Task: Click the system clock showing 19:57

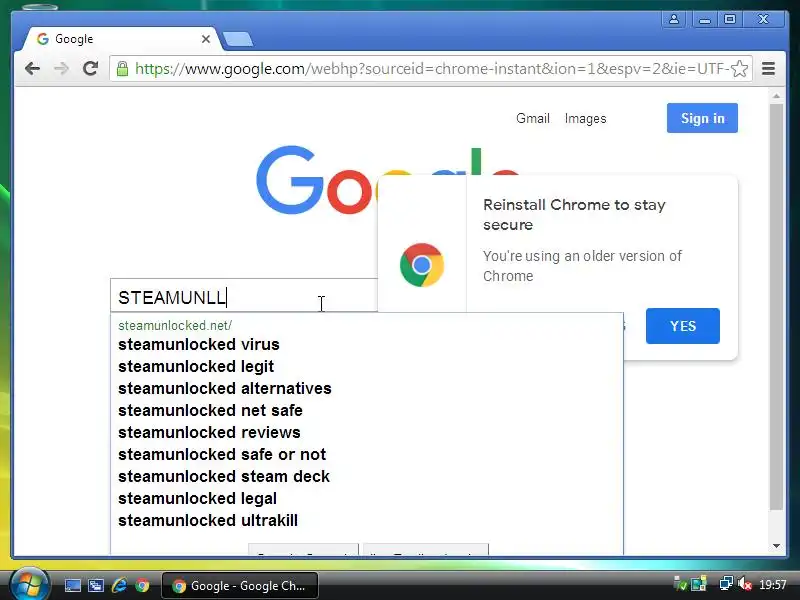Action: 772,584
